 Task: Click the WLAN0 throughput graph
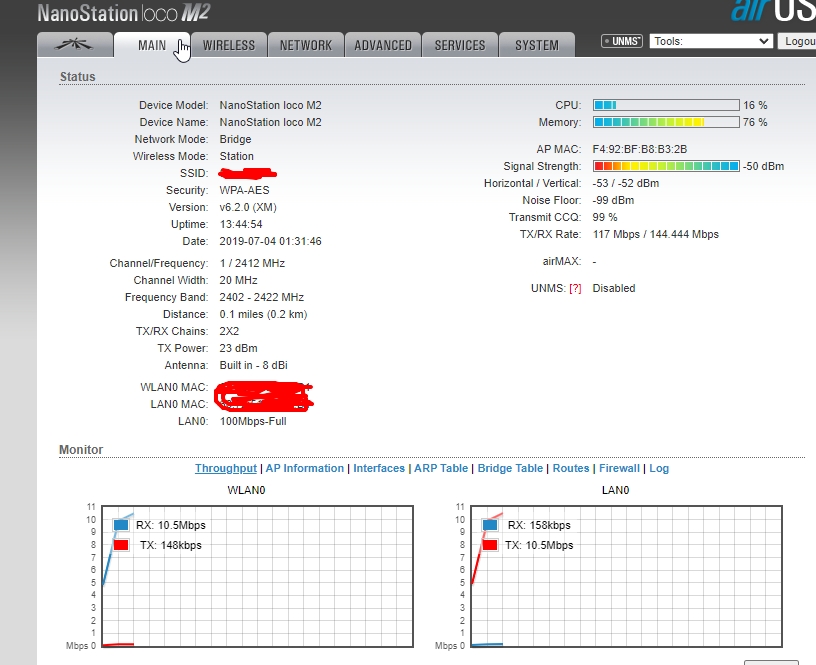coord(258,576)
